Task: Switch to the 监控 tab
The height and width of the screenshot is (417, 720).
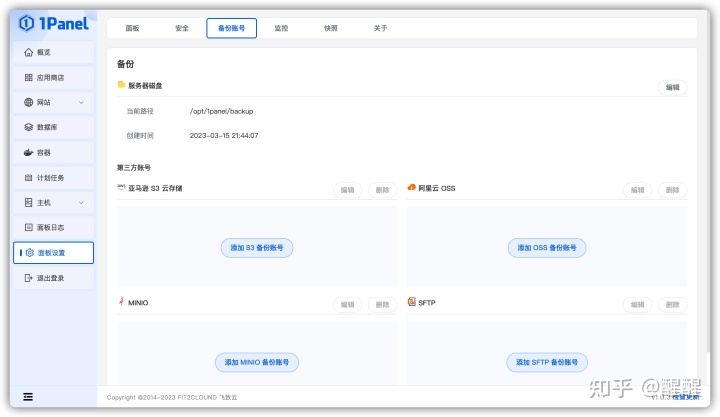Action: point(281,28)
